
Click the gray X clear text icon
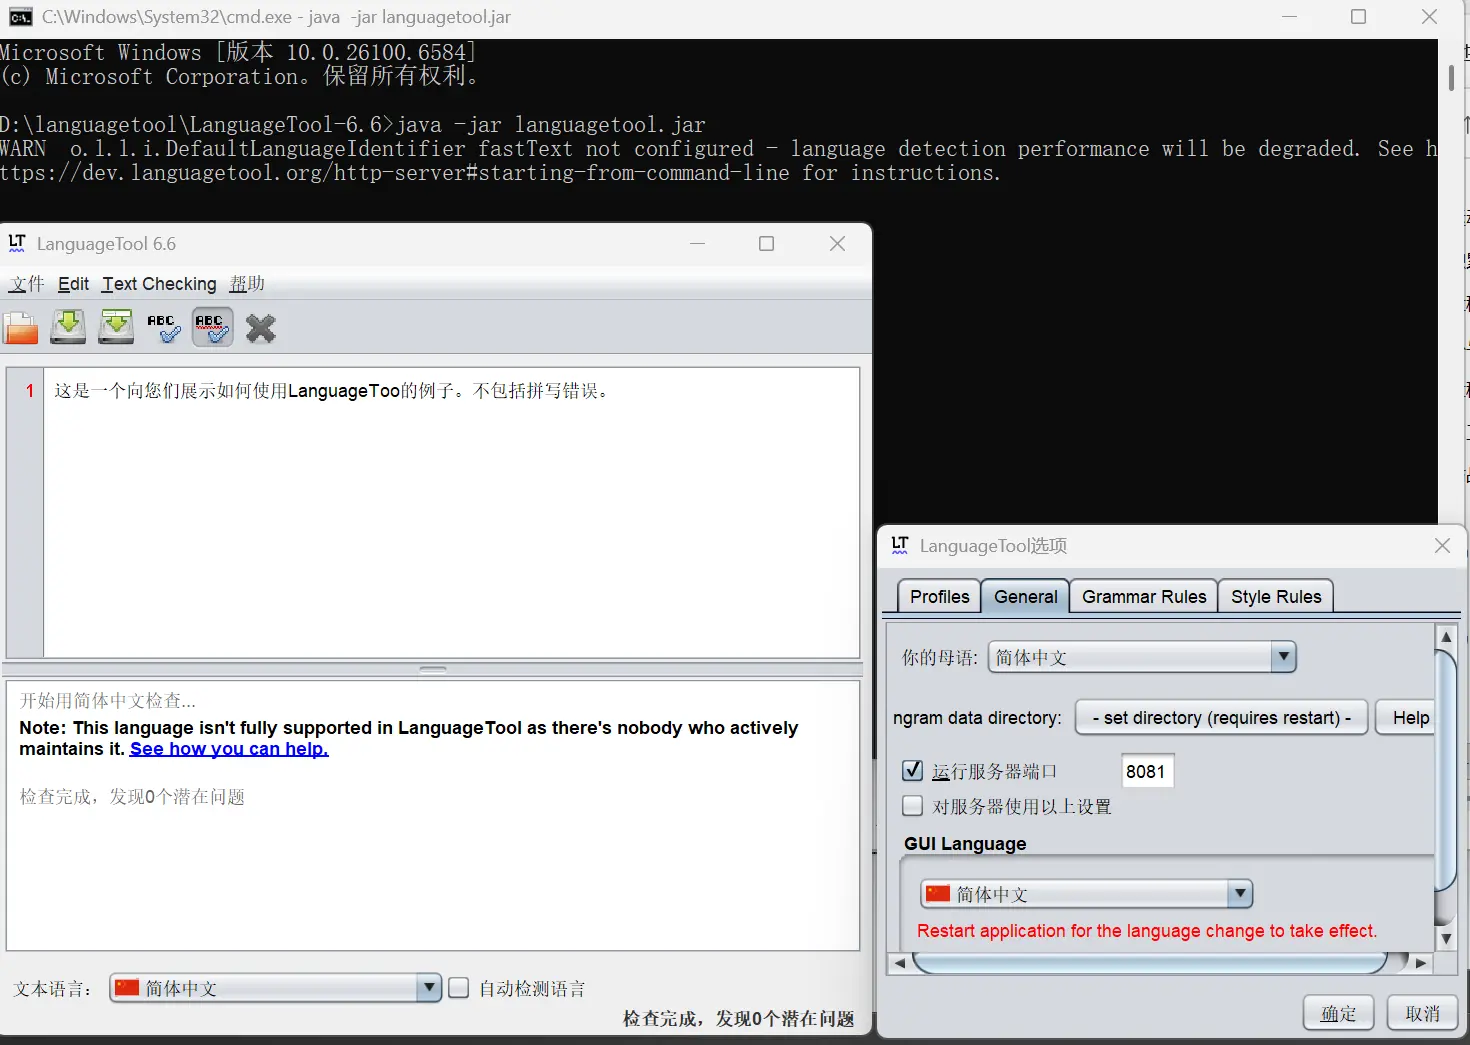(x=261, y=328)
